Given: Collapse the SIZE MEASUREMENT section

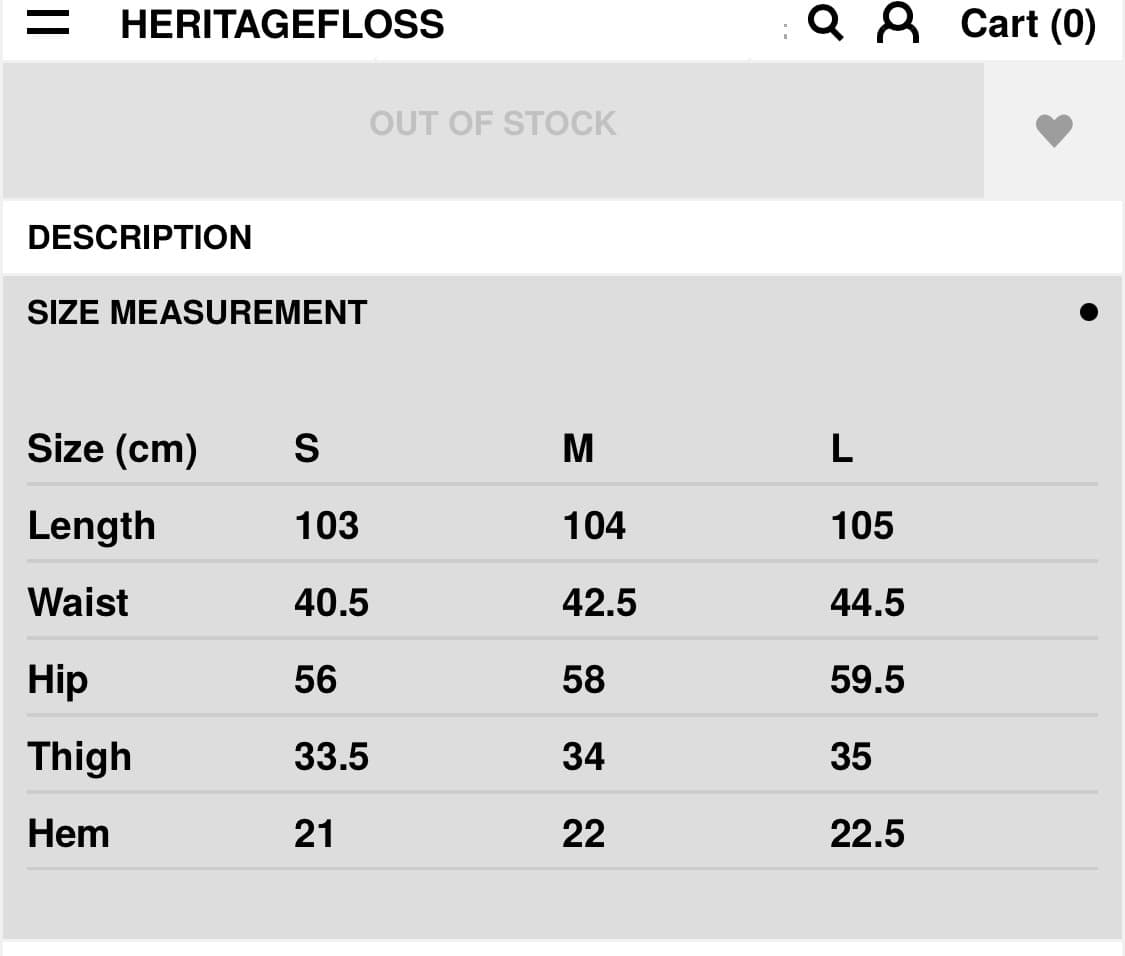Looking at the screenshot, I should pyautogui.click(x=197, y=312).
